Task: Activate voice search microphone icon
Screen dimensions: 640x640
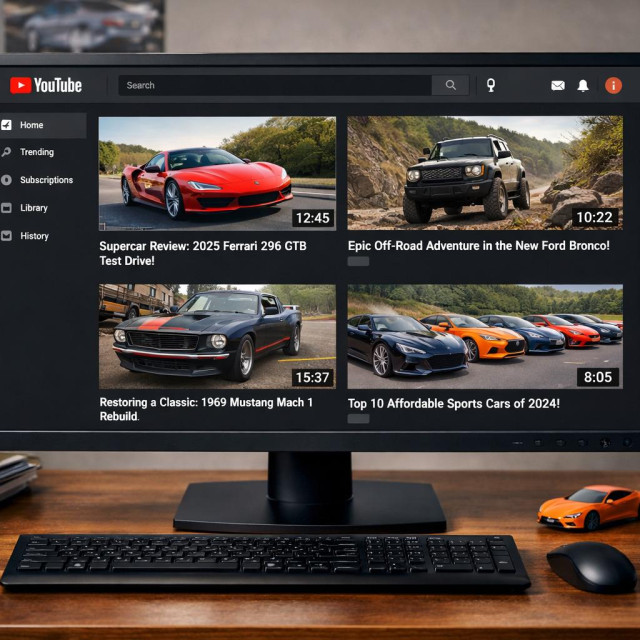Action: (491, 85)
